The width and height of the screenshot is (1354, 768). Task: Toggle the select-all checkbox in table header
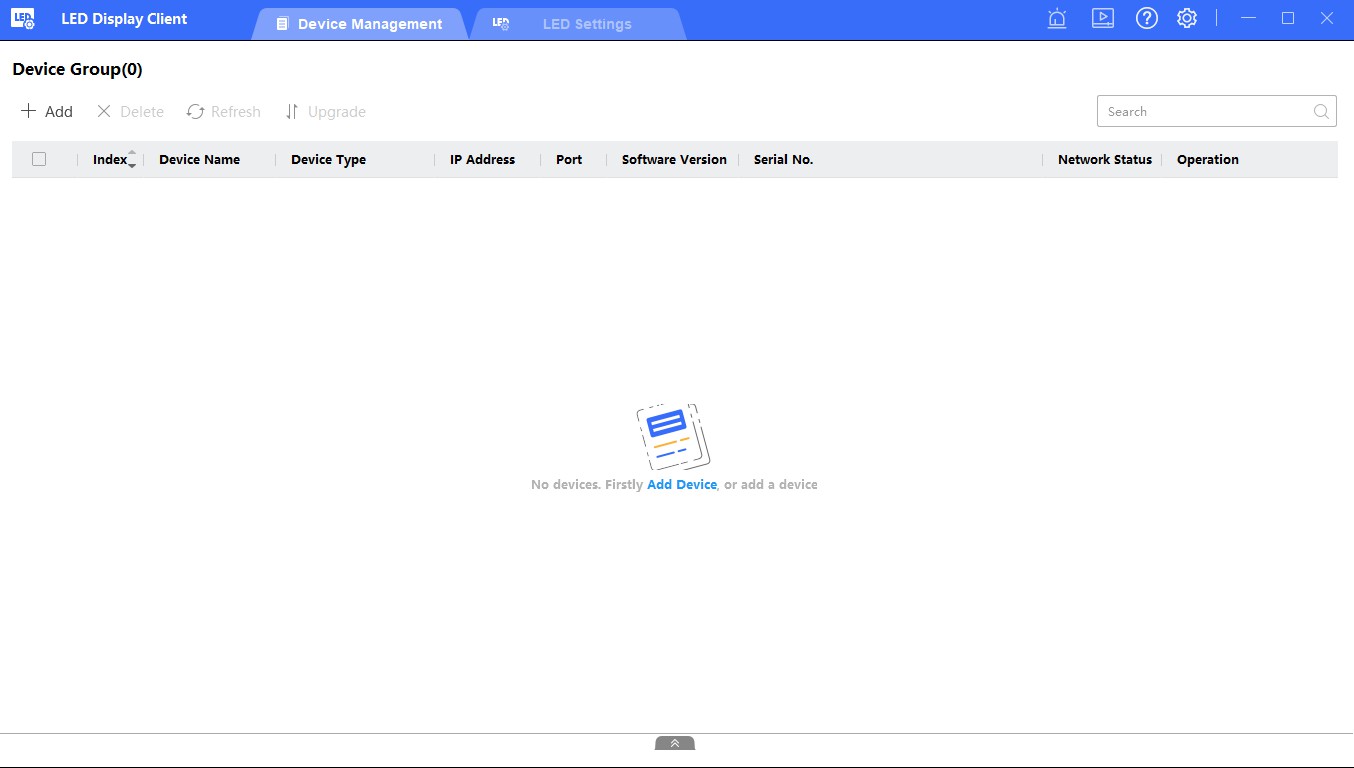pyautogui.click(x=39, y=159)
